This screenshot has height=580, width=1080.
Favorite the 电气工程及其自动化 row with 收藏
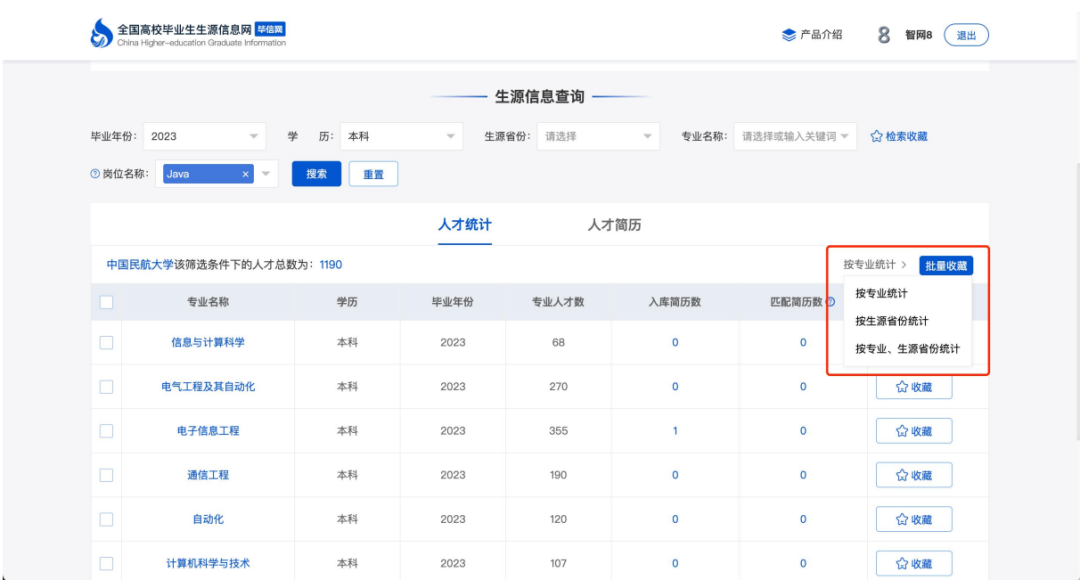(913, 387)
